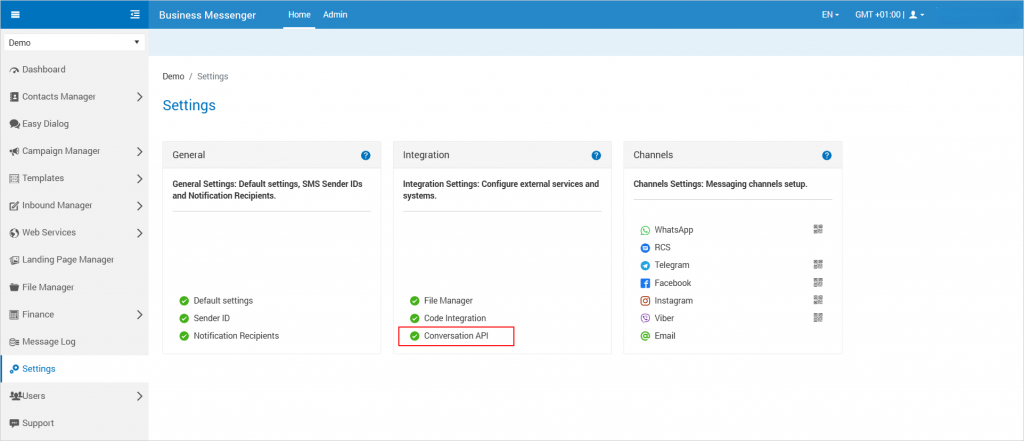Viewport: 1024px width, 441px height.
Task: Open the EN language dropdown
Action: tap(830, 15)
